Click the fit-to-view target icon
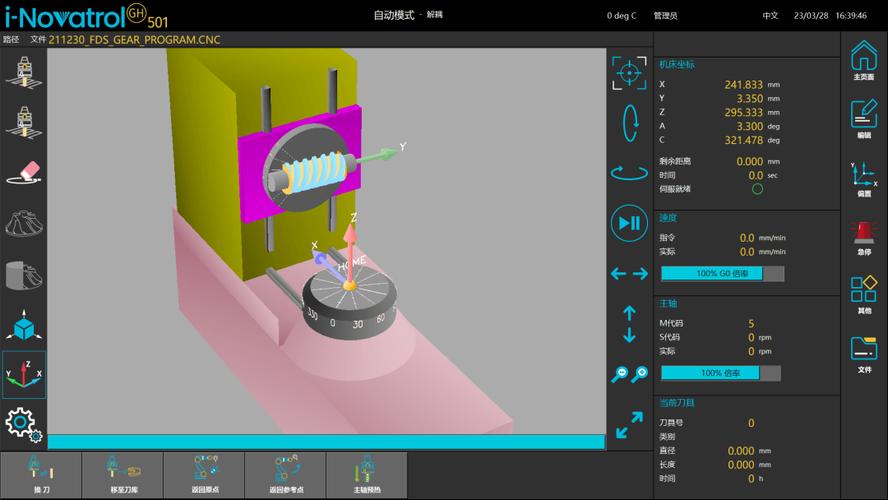Viewport: 888px width, 500px height. pyautogui.click(x=629, y=72)
